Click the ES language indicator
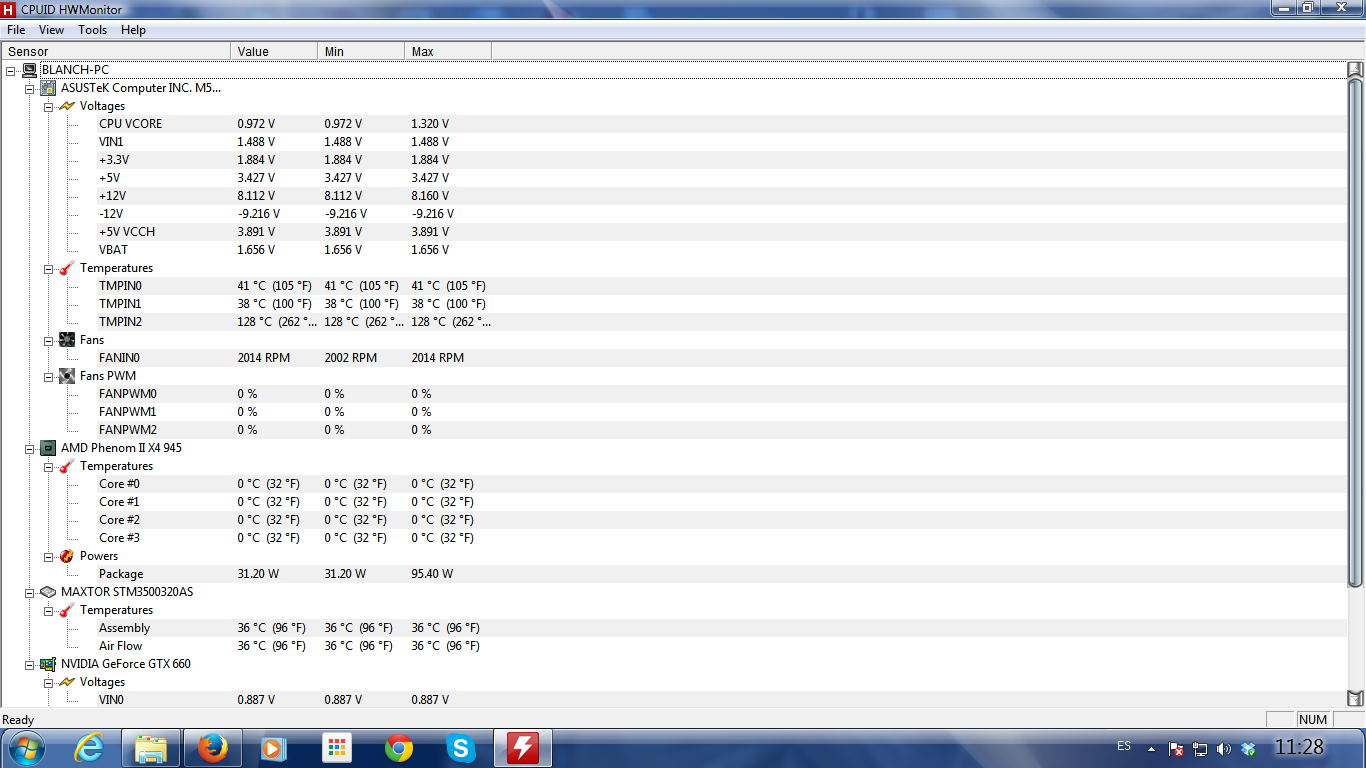This screenshot has height=768, width=1366. pos(1124,747)
